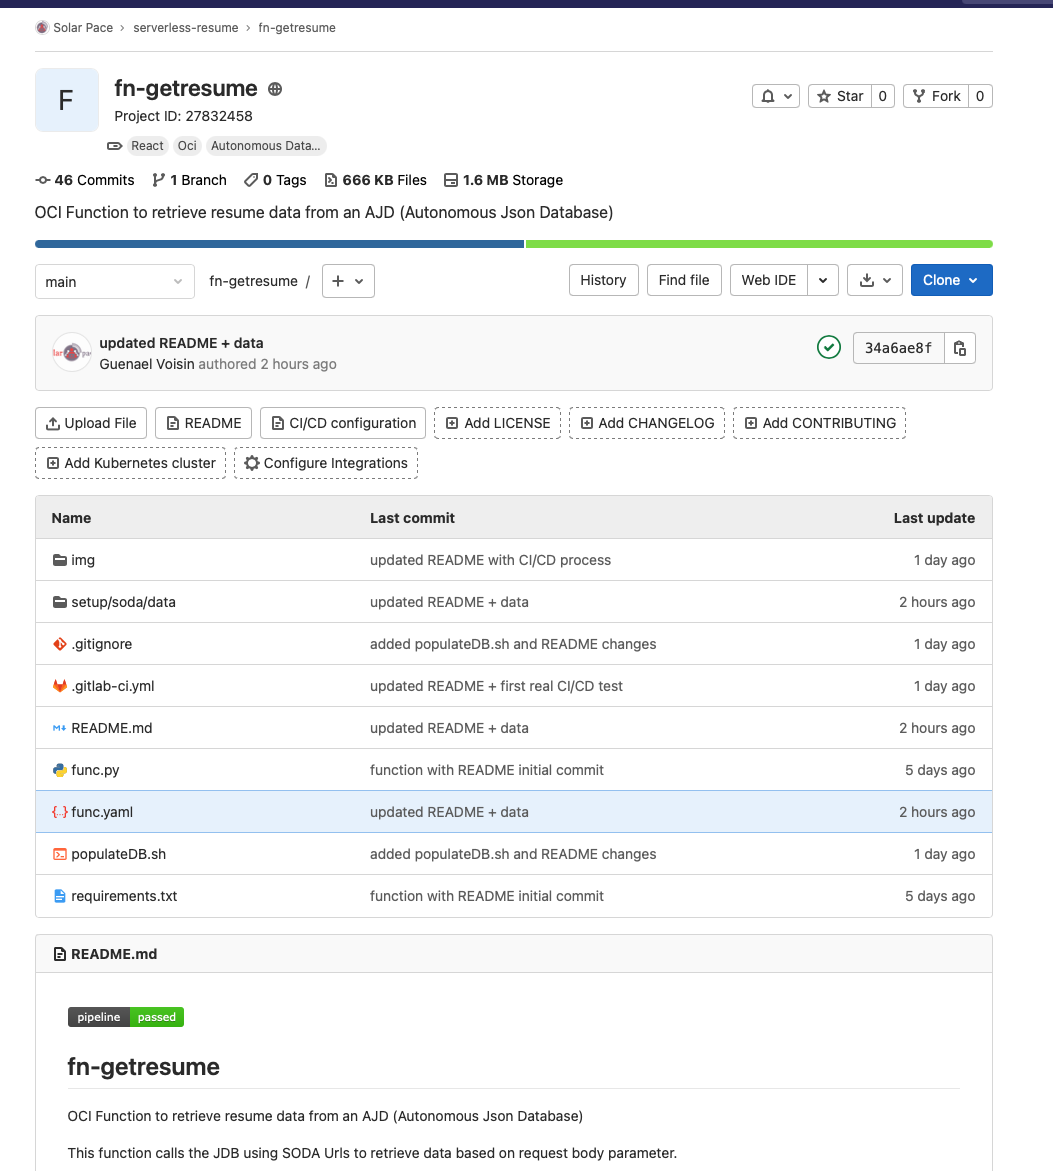The height and width of the screenshot is (1171, 1053).
Task: Click the img folder icon
Action: pyautogui.click(x=60, y=560)
